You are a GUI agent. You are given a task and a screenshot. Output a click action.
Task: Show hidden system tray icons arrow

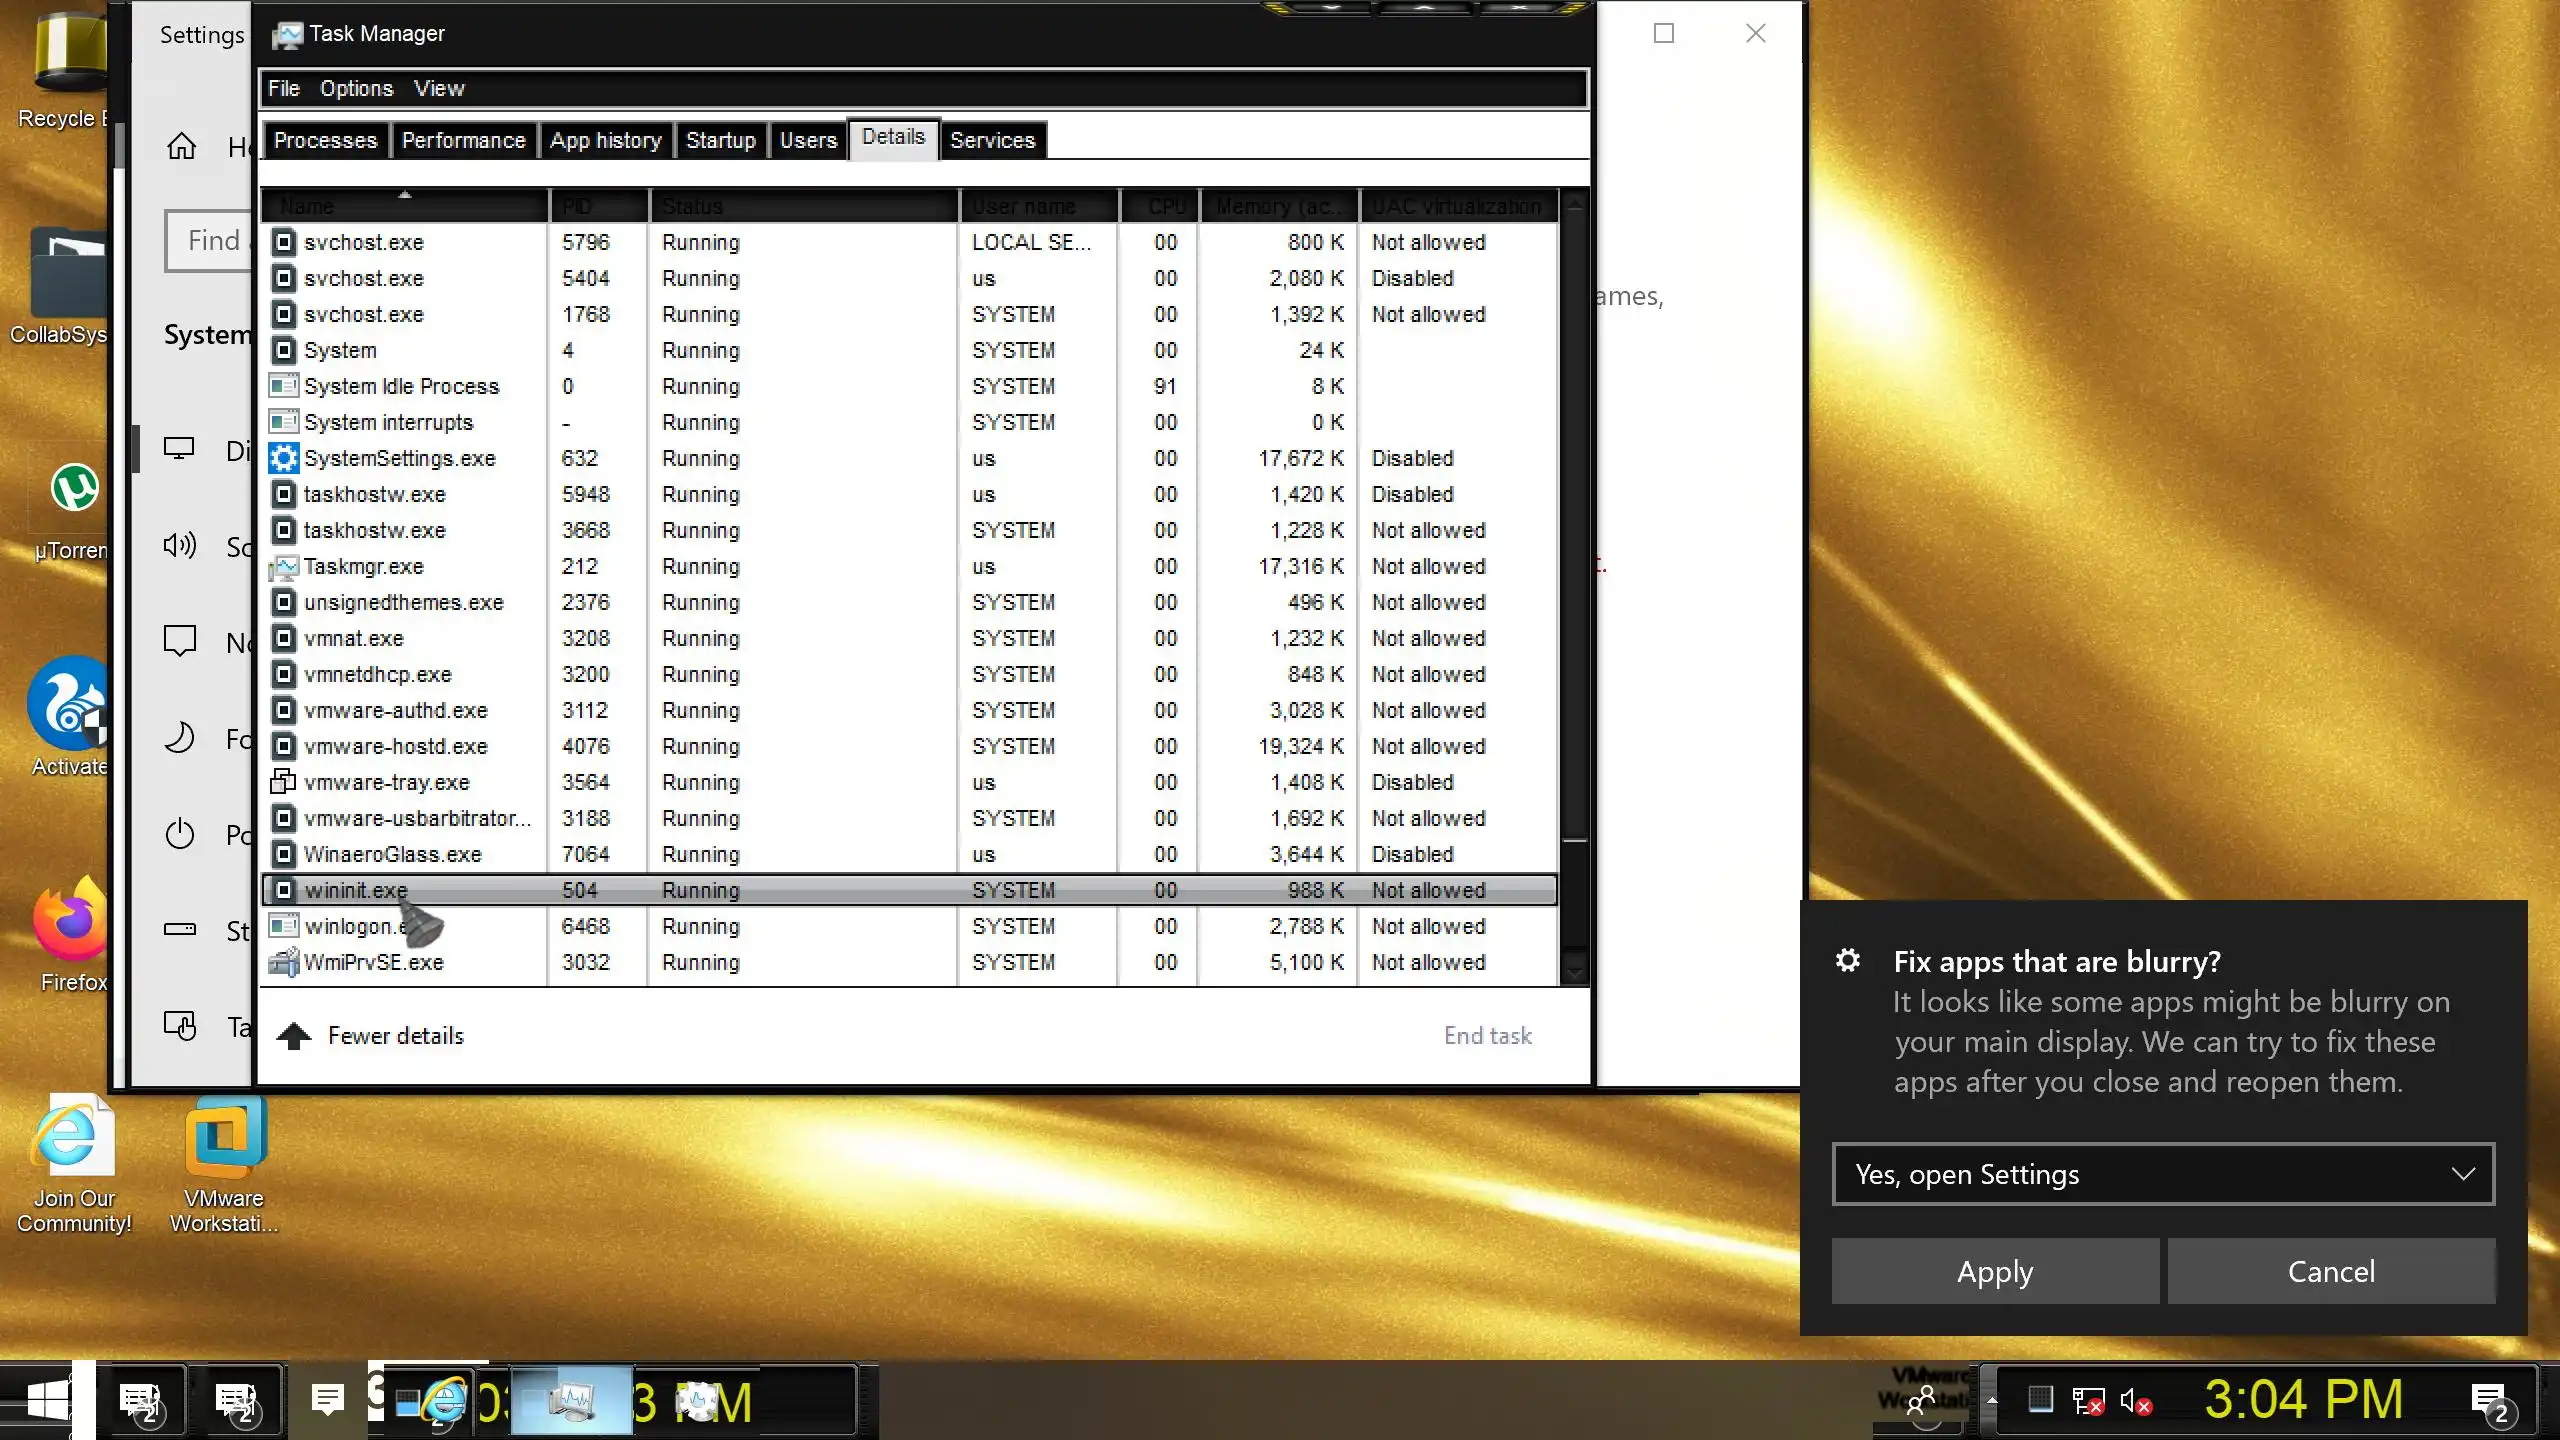[x=1992, y=1401]
